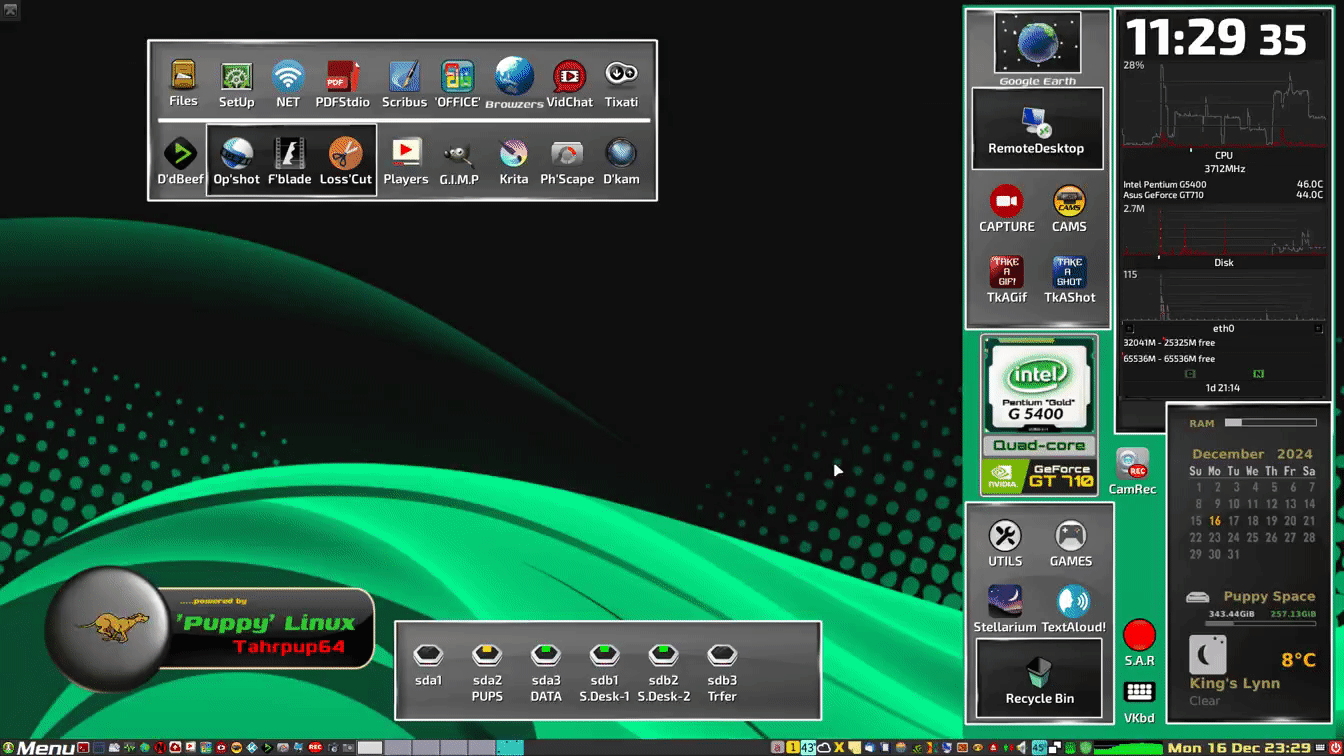
Task: Toggle the VKbd virtual keyboard
Action: click(x=1139, y=700)
